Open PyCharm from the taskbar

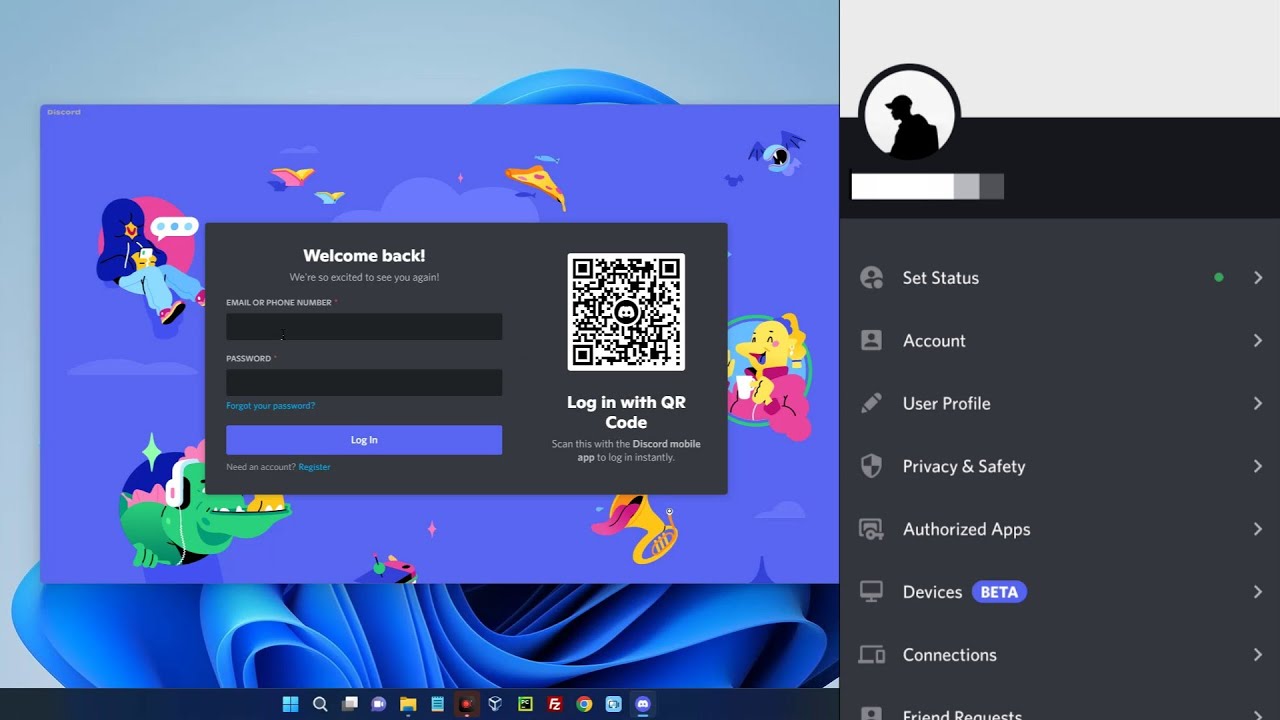[x=525, y=704]
